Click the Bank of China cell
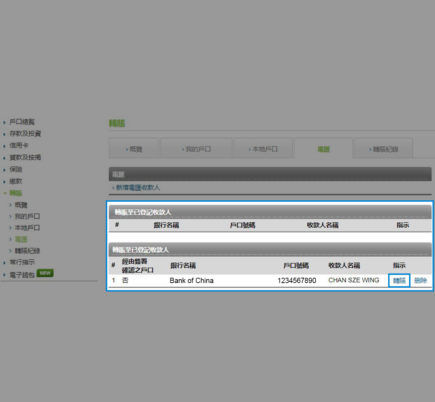This screenshot has width=435, height=402. pyautogui.click(x=191, y=280)
